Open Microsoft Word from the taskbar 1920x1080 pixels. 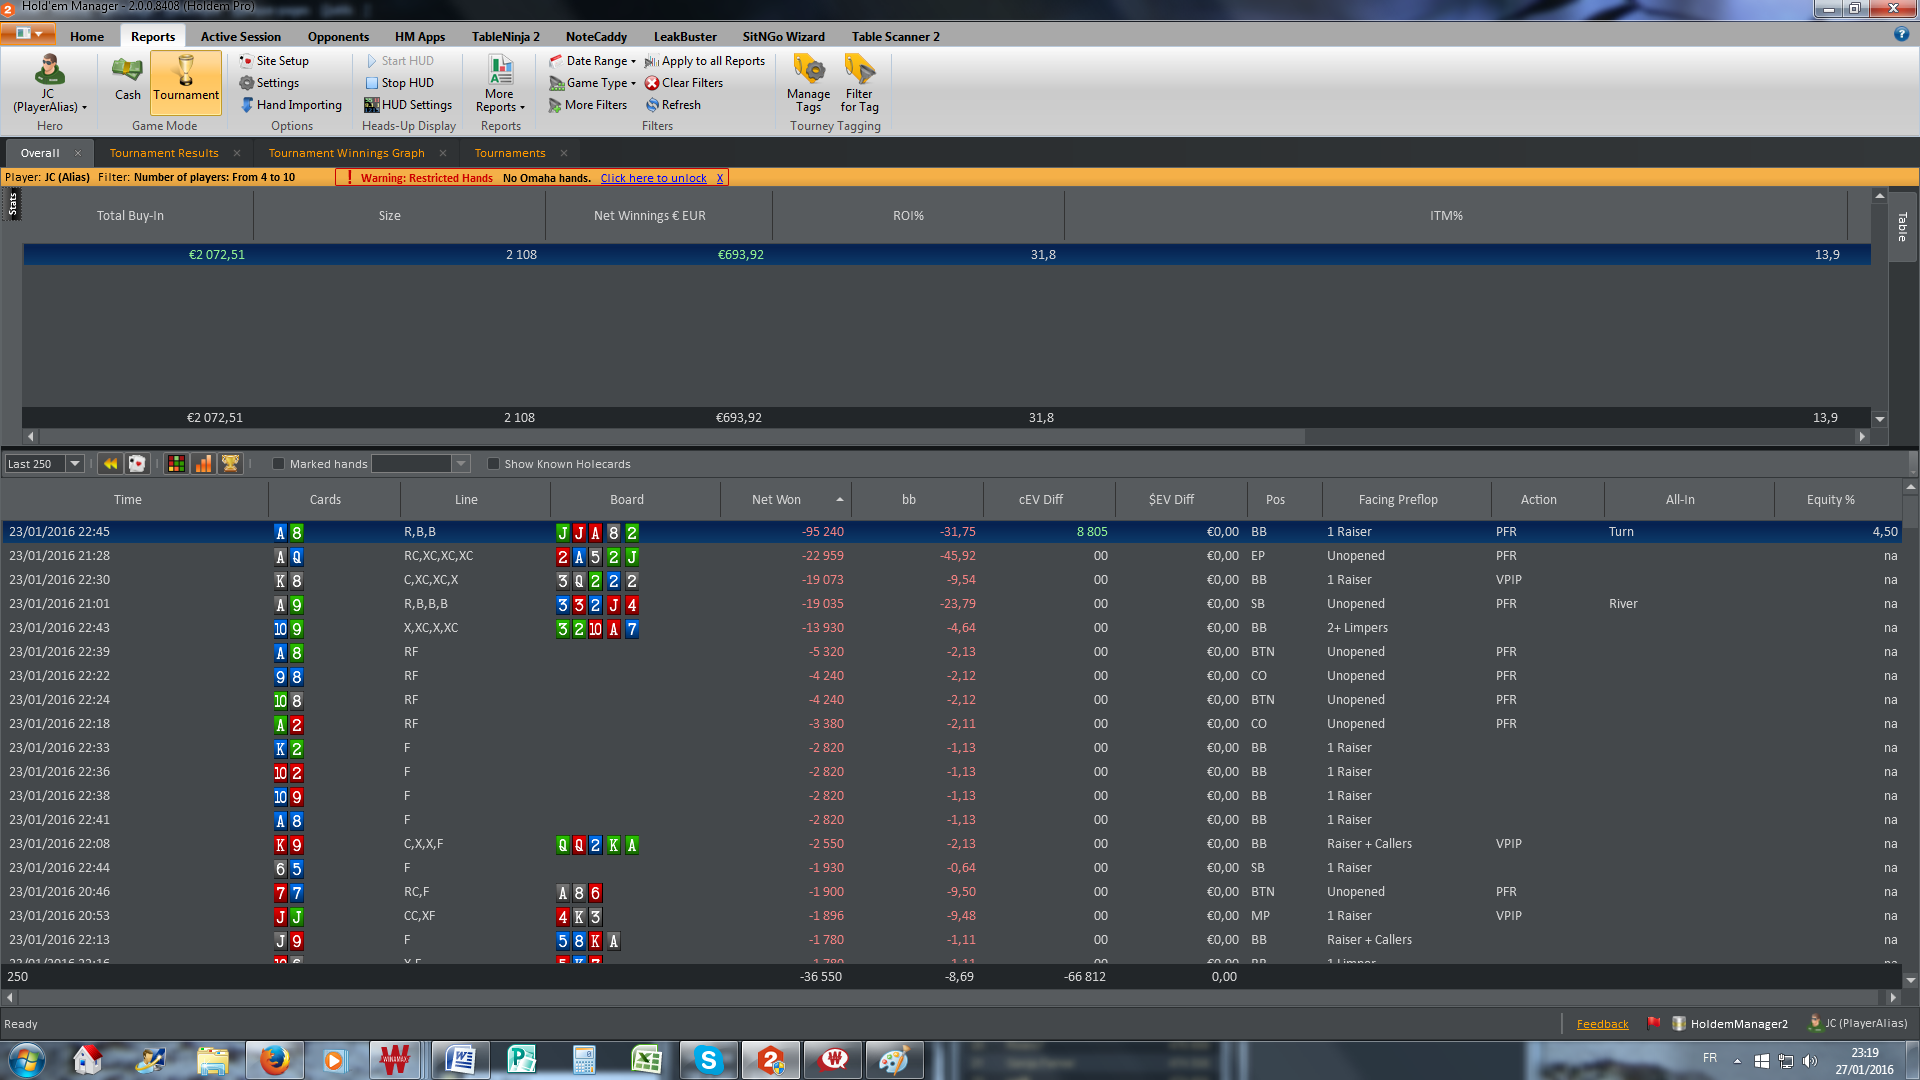pos(460,1060)
